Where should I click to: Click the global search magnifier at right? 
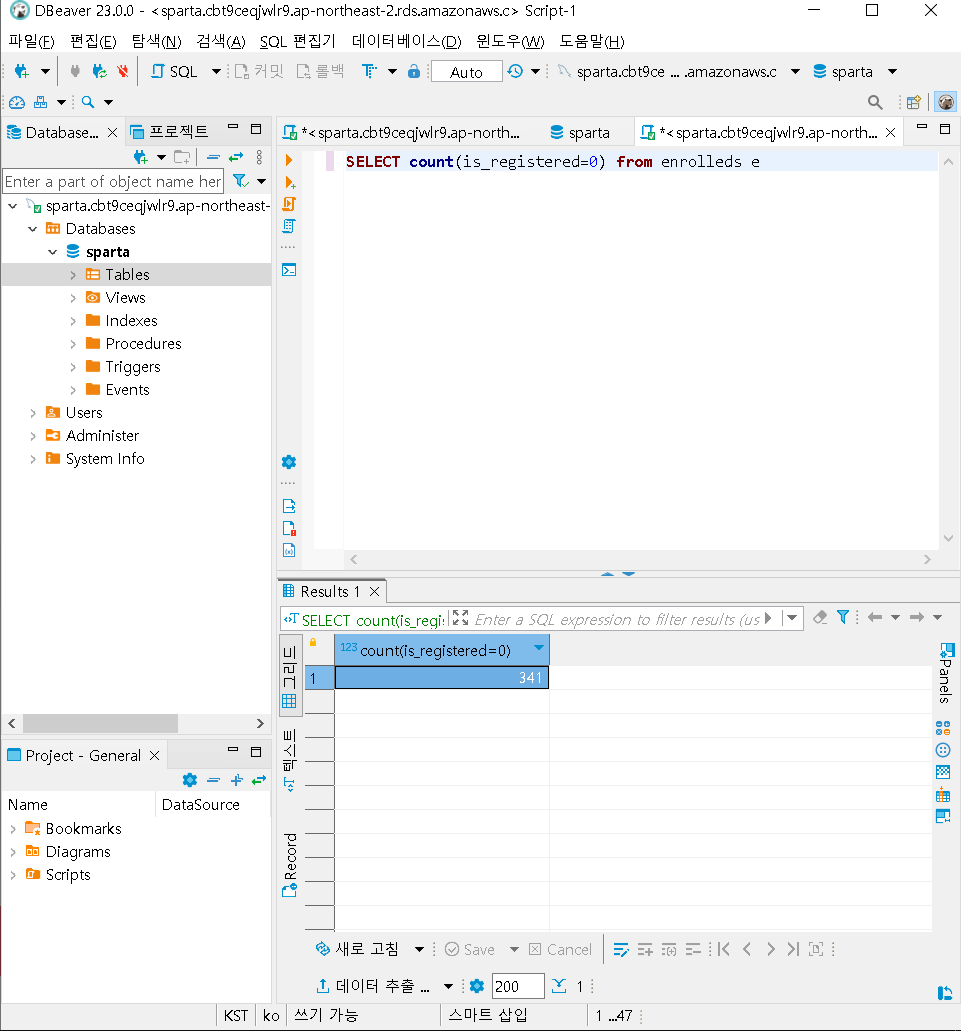[x=875, y=102]
